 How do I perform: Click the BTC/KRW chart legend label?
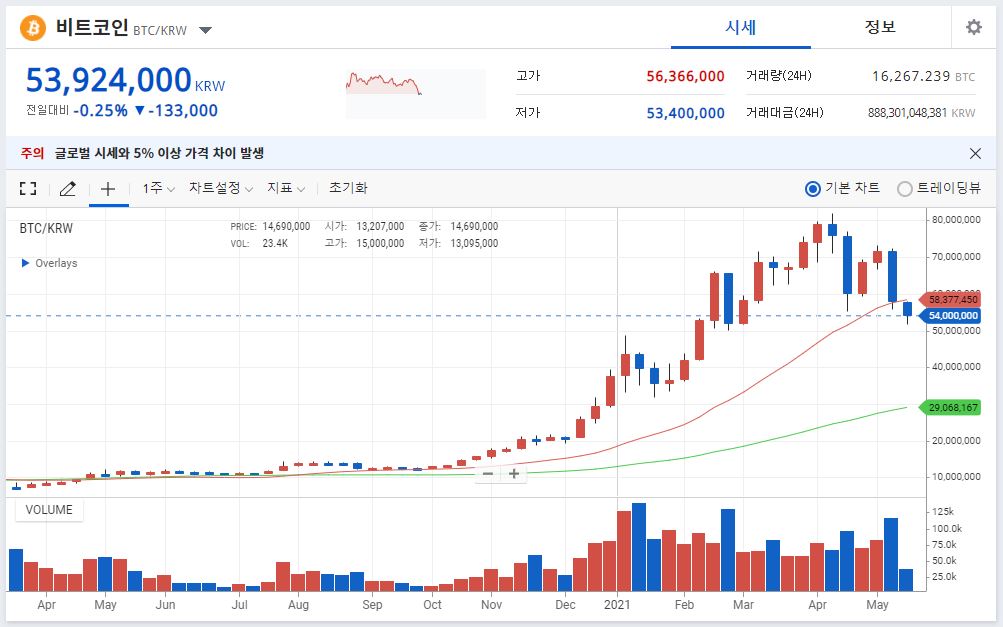click(46, 228)
